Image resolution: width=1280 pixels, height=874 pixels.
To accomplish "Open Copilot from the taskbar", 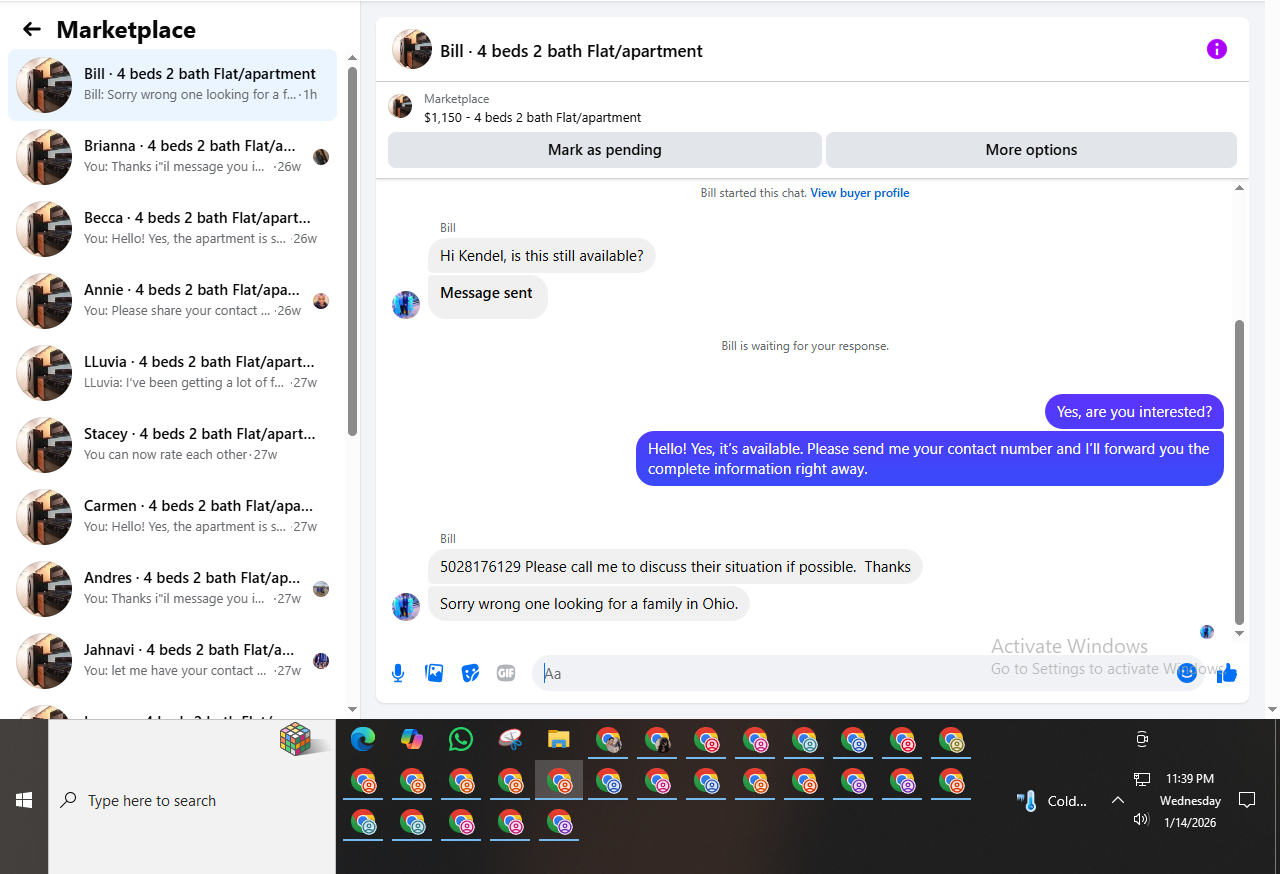I will point(412,739).
